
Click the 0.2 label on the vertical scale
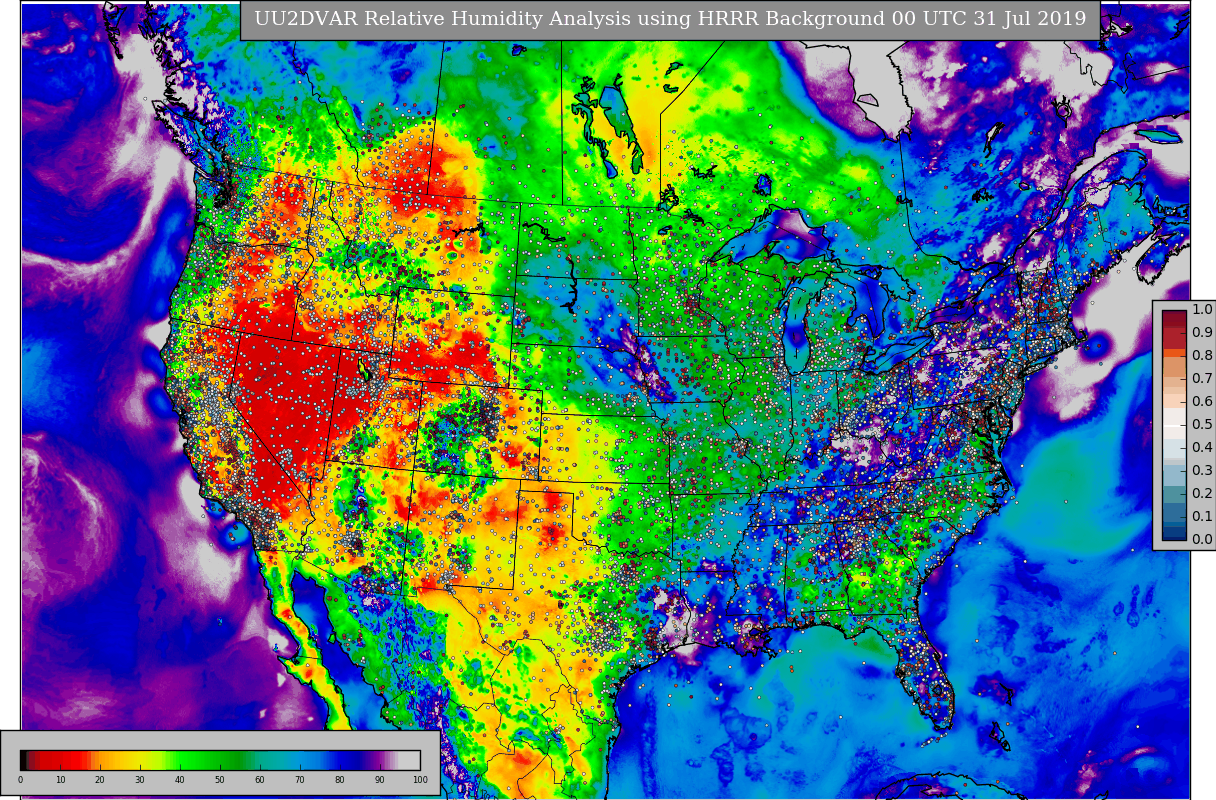pos(1202,493)
